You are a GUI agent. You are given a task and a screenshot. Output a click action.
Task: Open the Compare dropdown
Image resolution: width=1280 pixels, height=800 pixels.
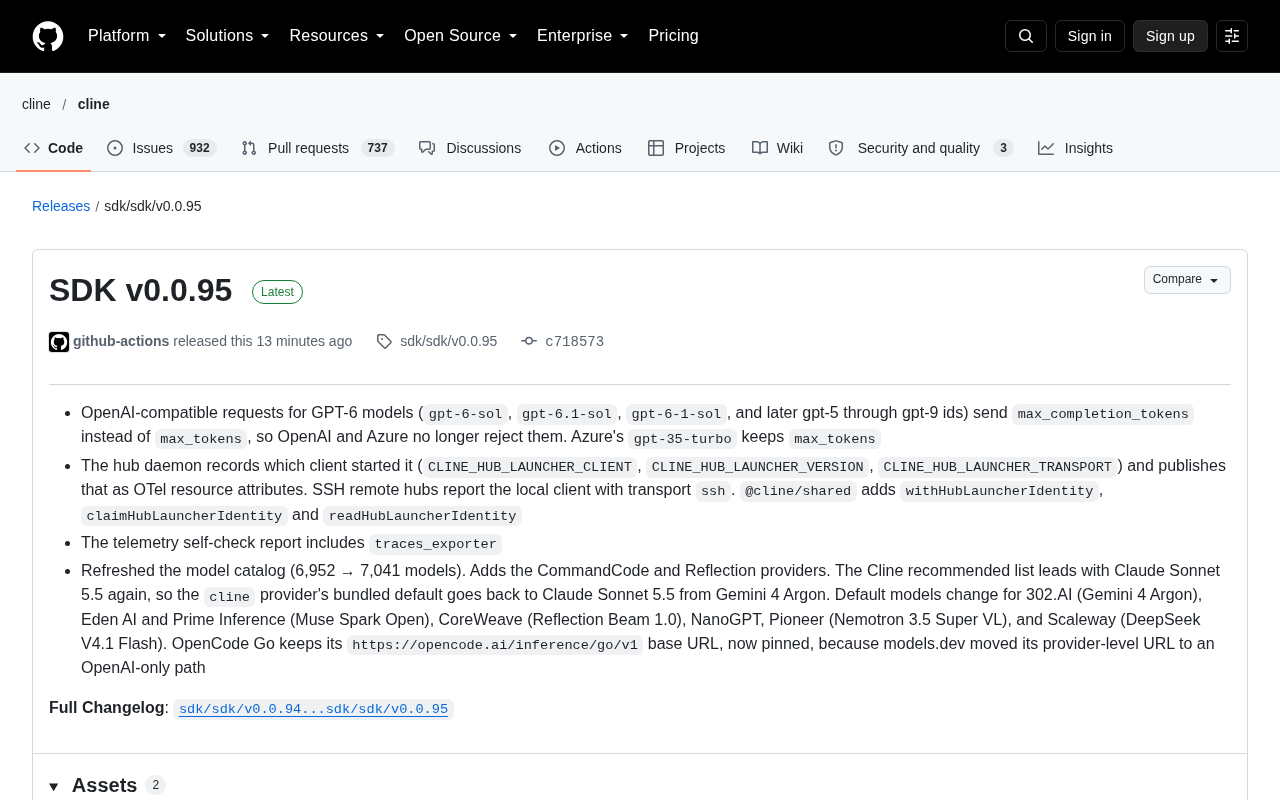point(1187,280)
